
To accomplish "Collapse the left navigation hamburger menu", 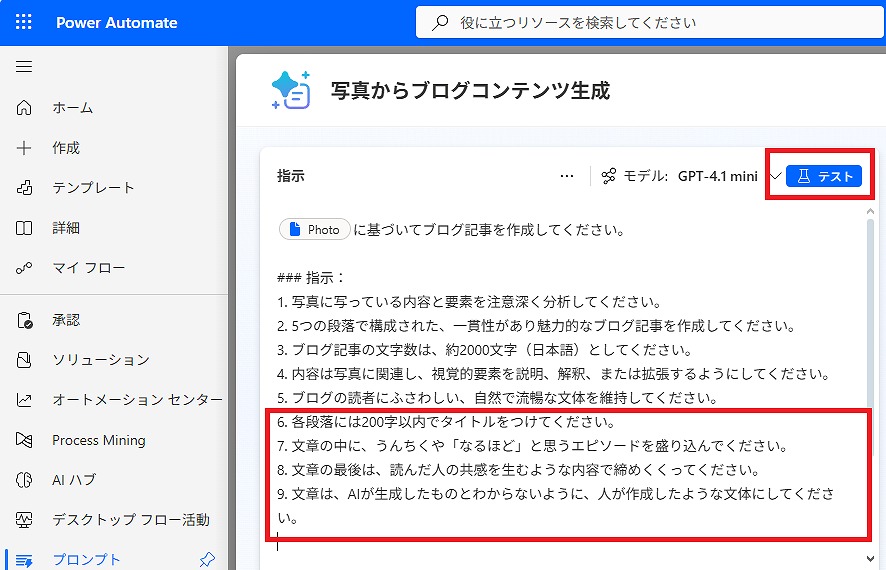I will coord(24,67).
